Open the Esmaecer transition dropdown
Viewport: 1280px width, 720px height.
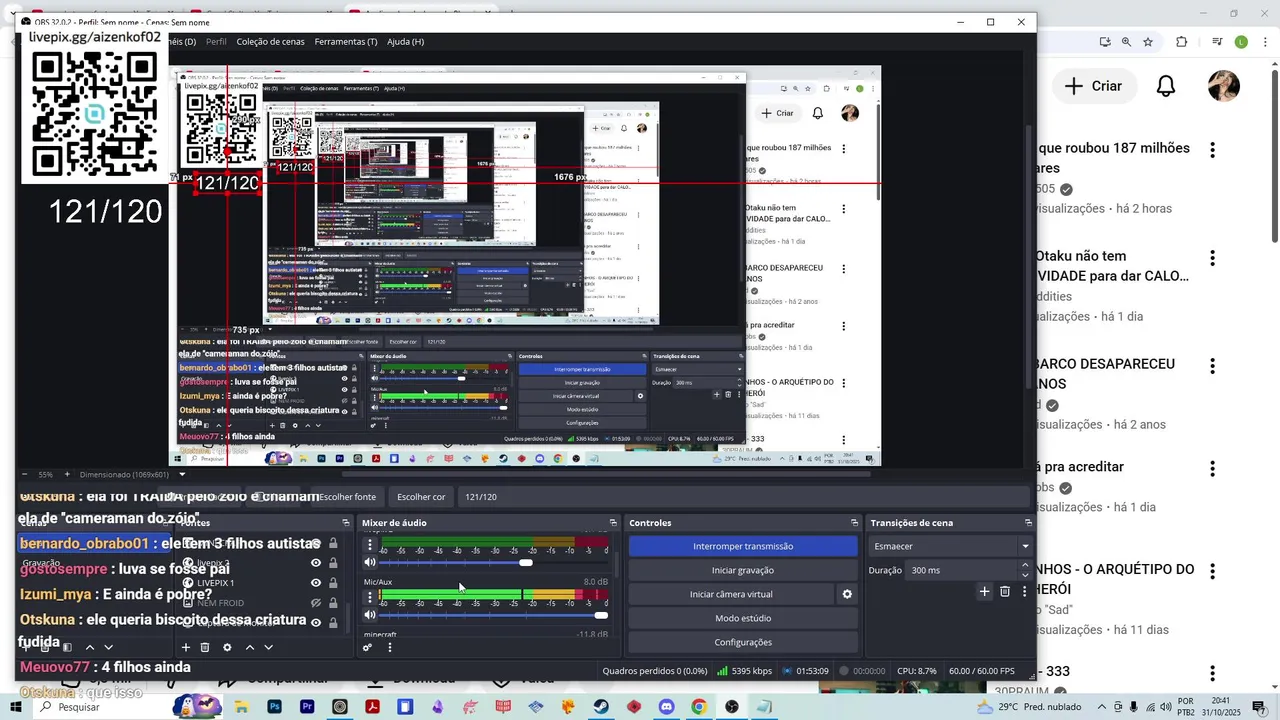[950, 546]
